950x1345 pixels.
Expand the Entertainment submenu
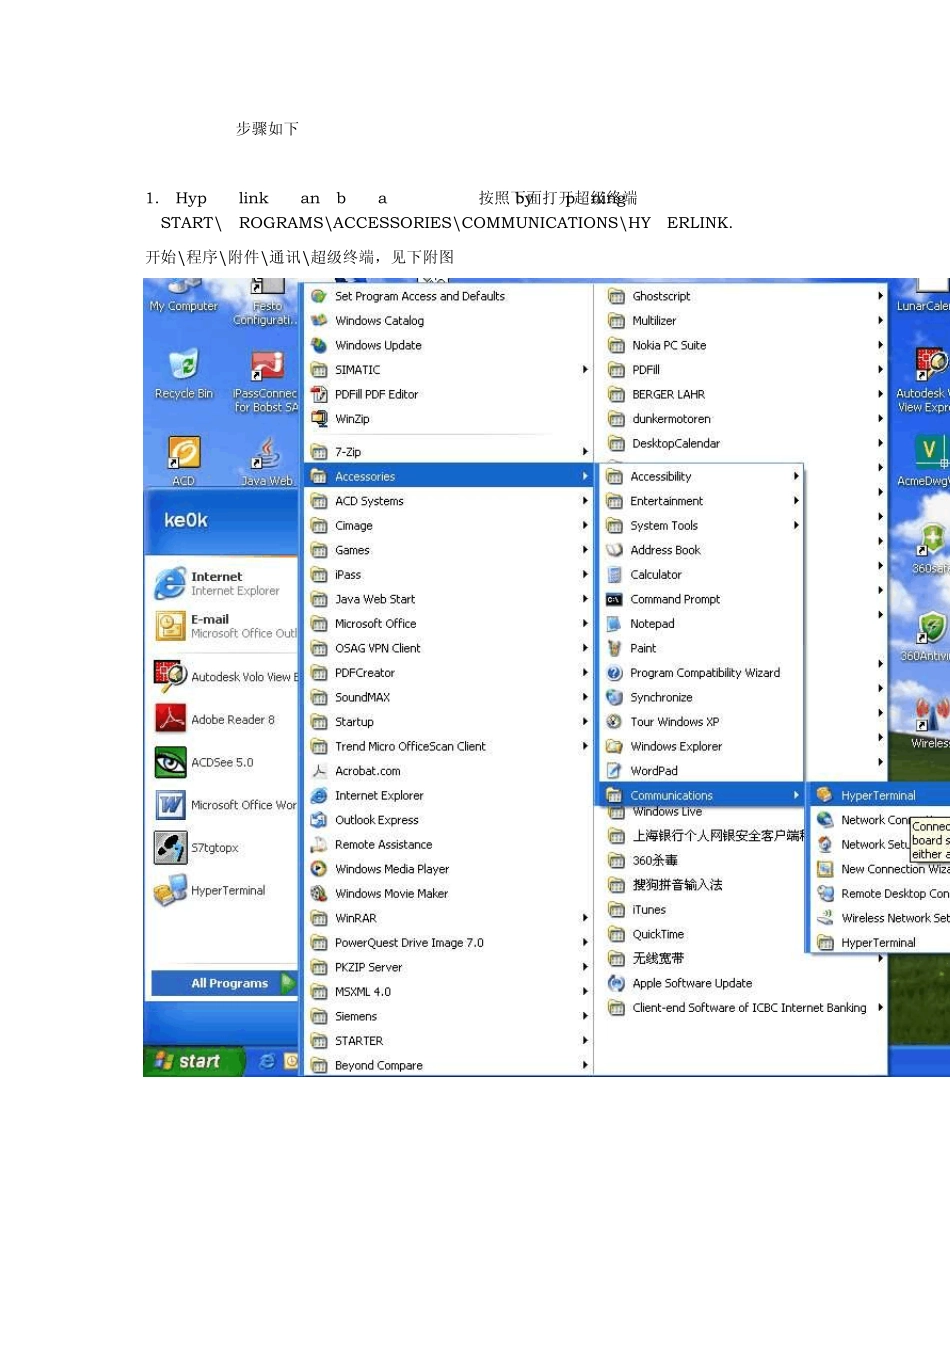700,501
